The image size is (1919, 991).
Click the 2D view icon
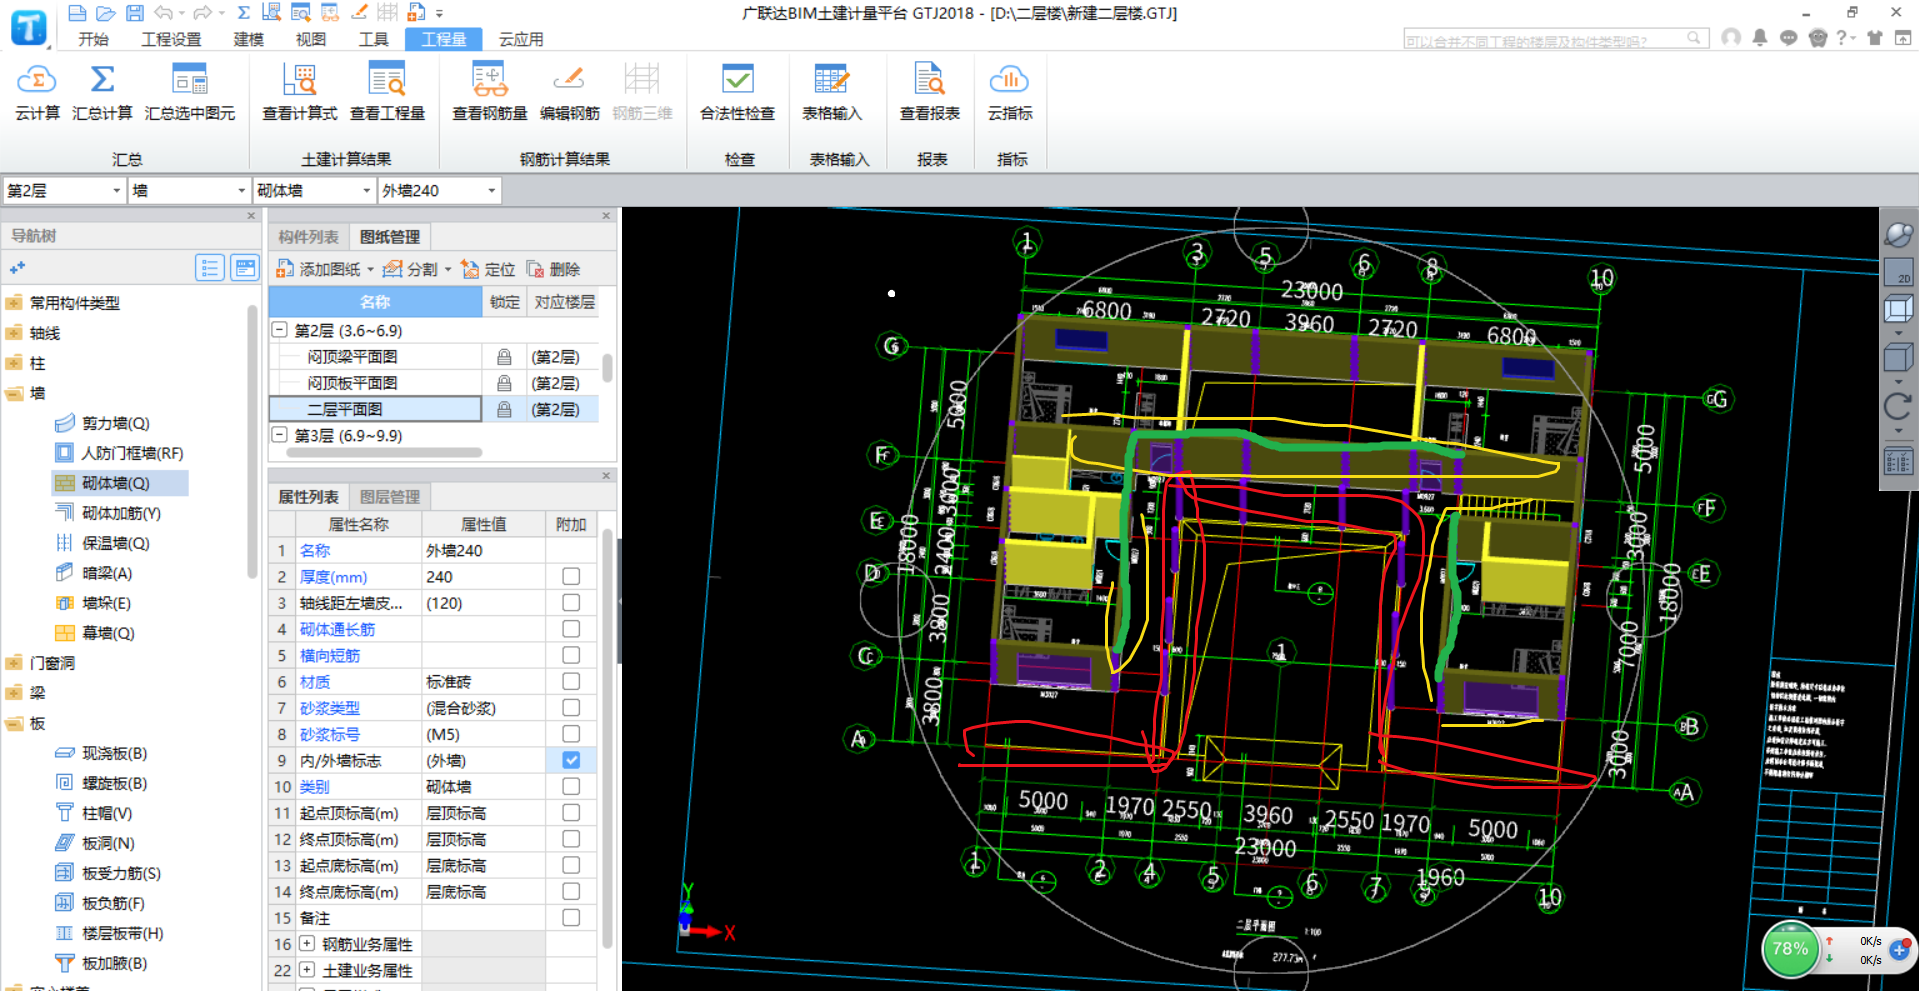[1898, 272]
